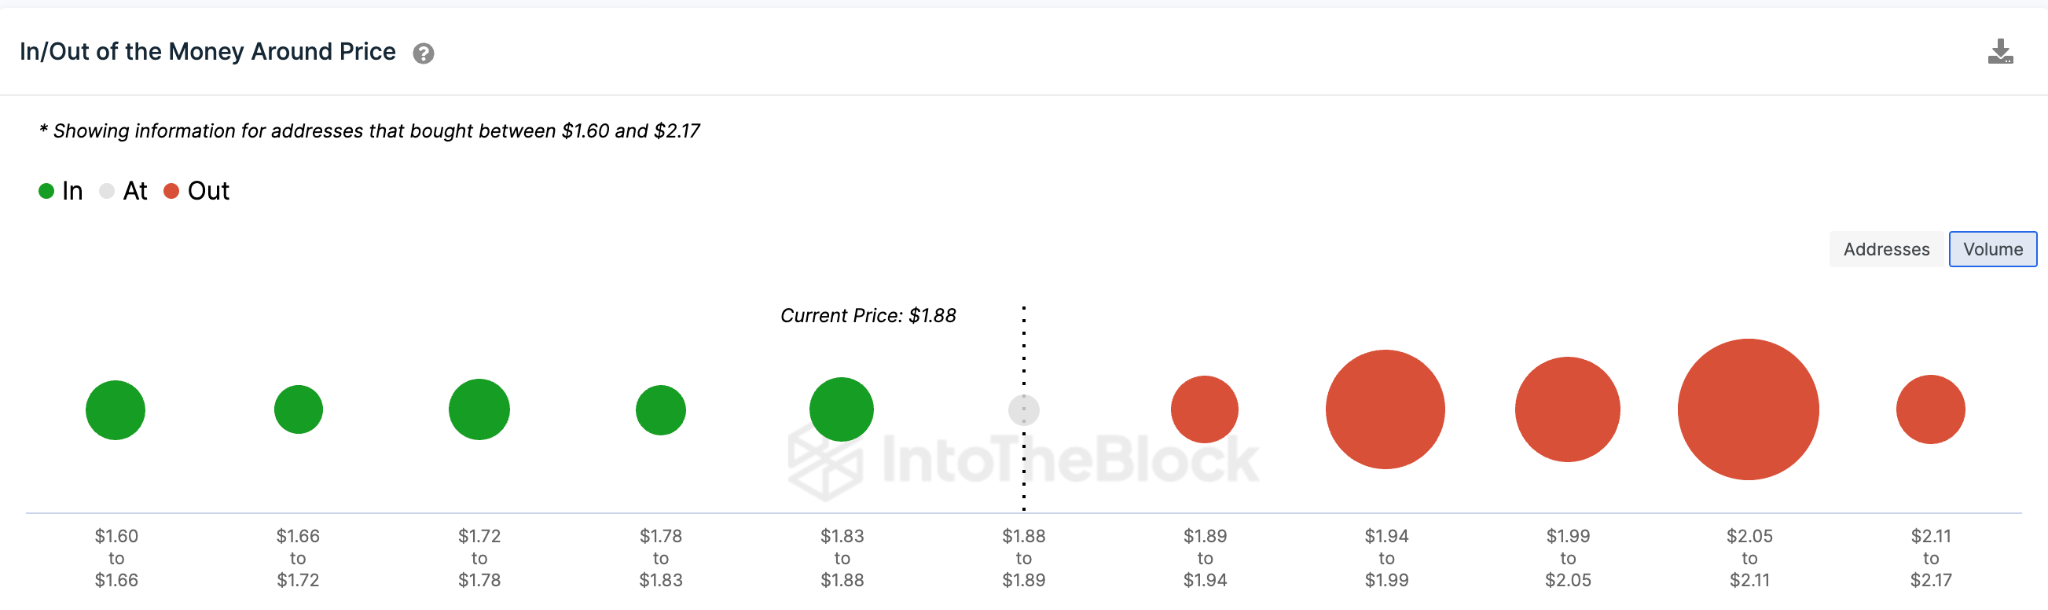Screen dimensions: 2048x610
Task: Select the largest red $2.05 to $2.11 bubble
Action: (x=1748, y=409)
